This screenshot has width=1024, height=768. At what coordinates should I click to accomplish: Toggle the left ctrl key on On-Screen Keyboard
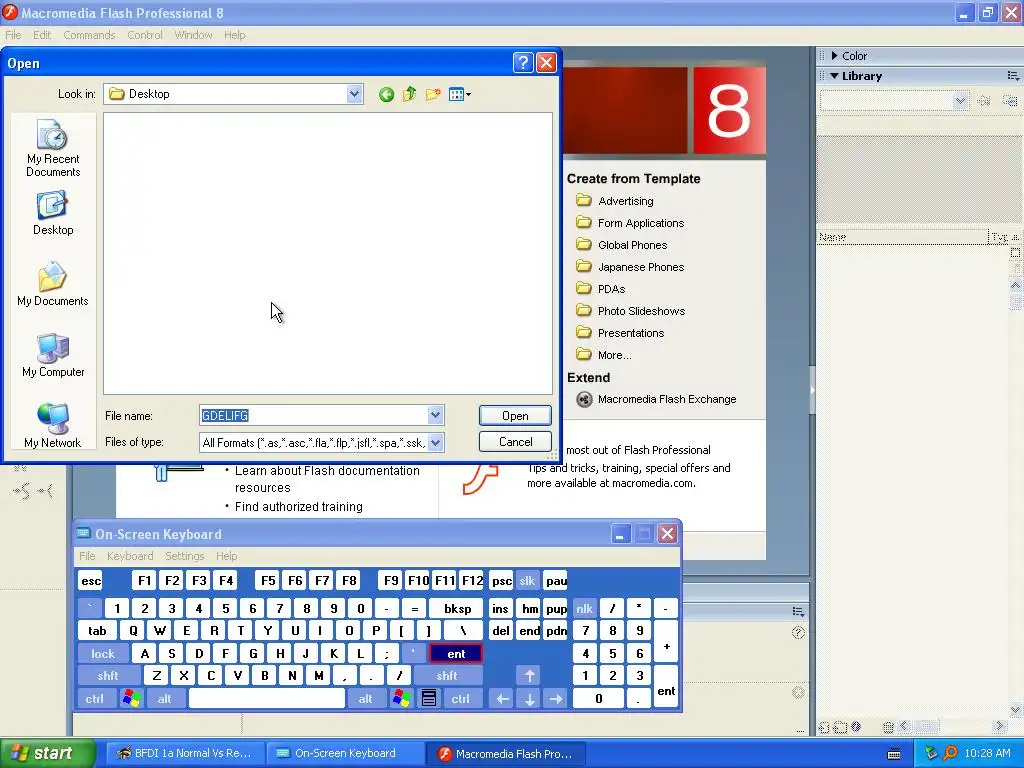95,699
